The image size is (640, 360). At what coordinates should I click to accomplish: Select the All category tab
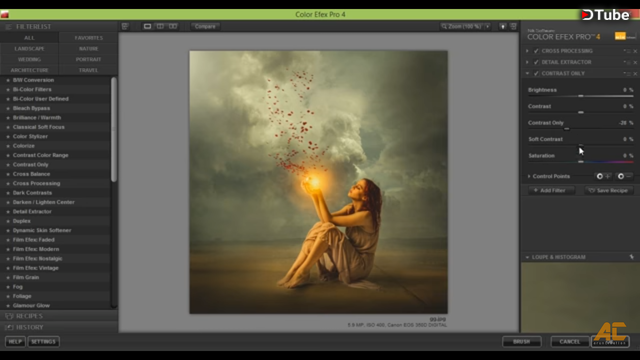tap(29, 38)
